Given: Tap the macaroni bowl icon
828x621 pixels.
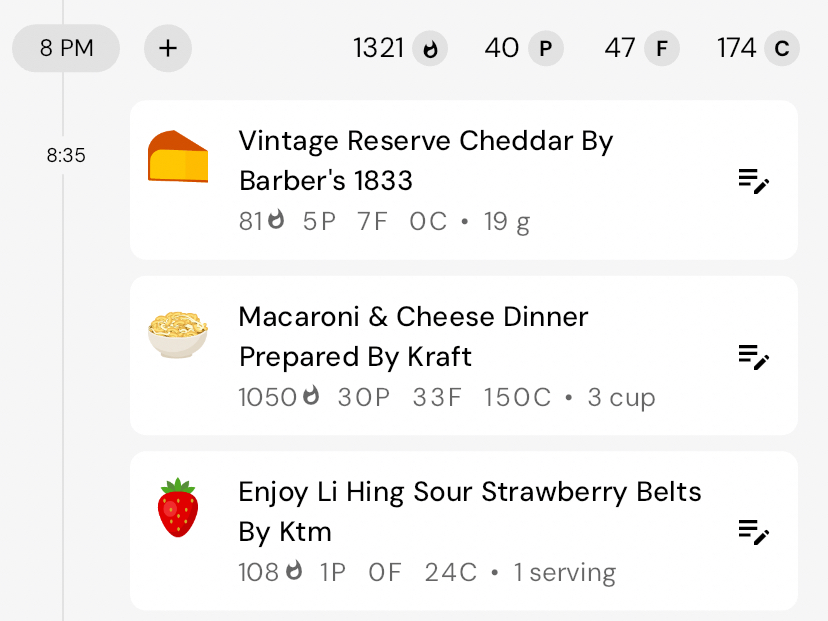Looking at the screenshot, I should click(178, 333).
